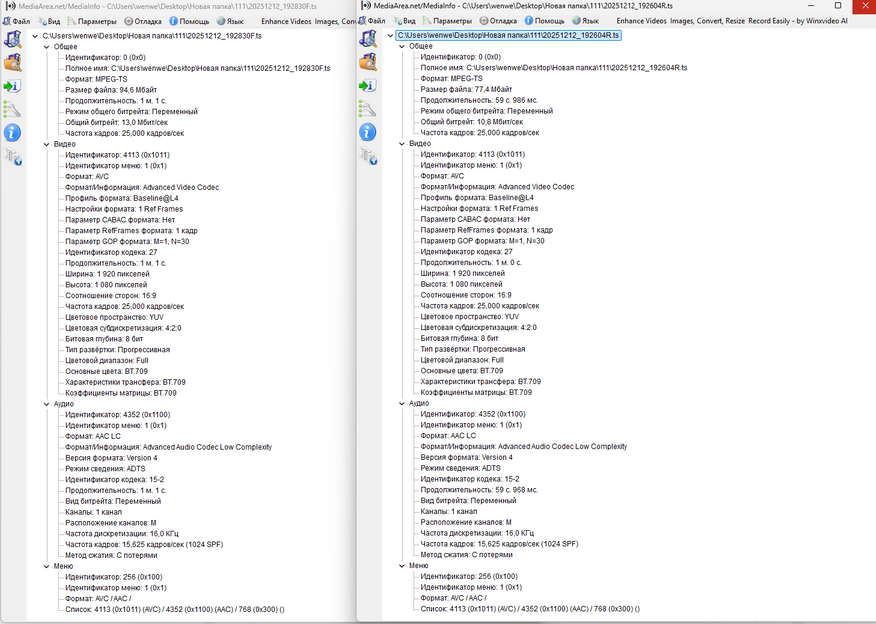
Task: Select 'Общий битрейт: 10,8 Мбит/сек' row
Action: click(x=472, y=122)
